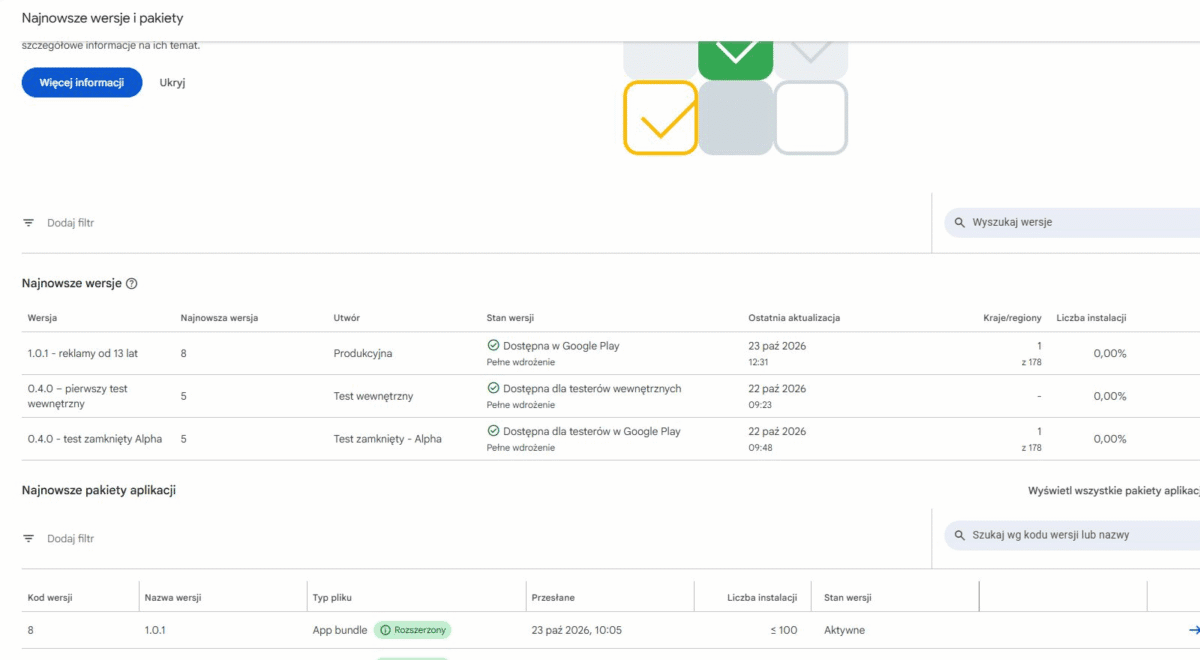
Task: Click the Wyświetl wszystkie pakiety aplikacji link
Action: coord(1114,491)
